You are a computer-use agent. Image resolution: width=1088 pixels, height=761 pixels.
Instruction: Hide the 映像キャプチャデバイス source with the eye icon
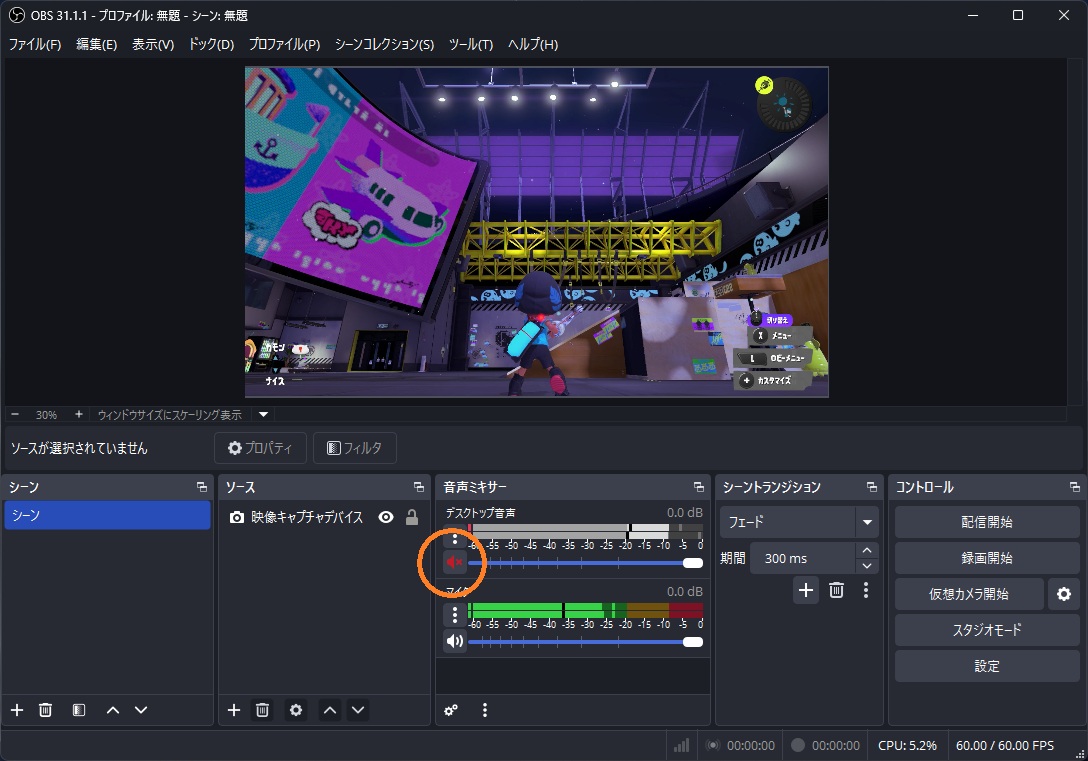point(386,518)
